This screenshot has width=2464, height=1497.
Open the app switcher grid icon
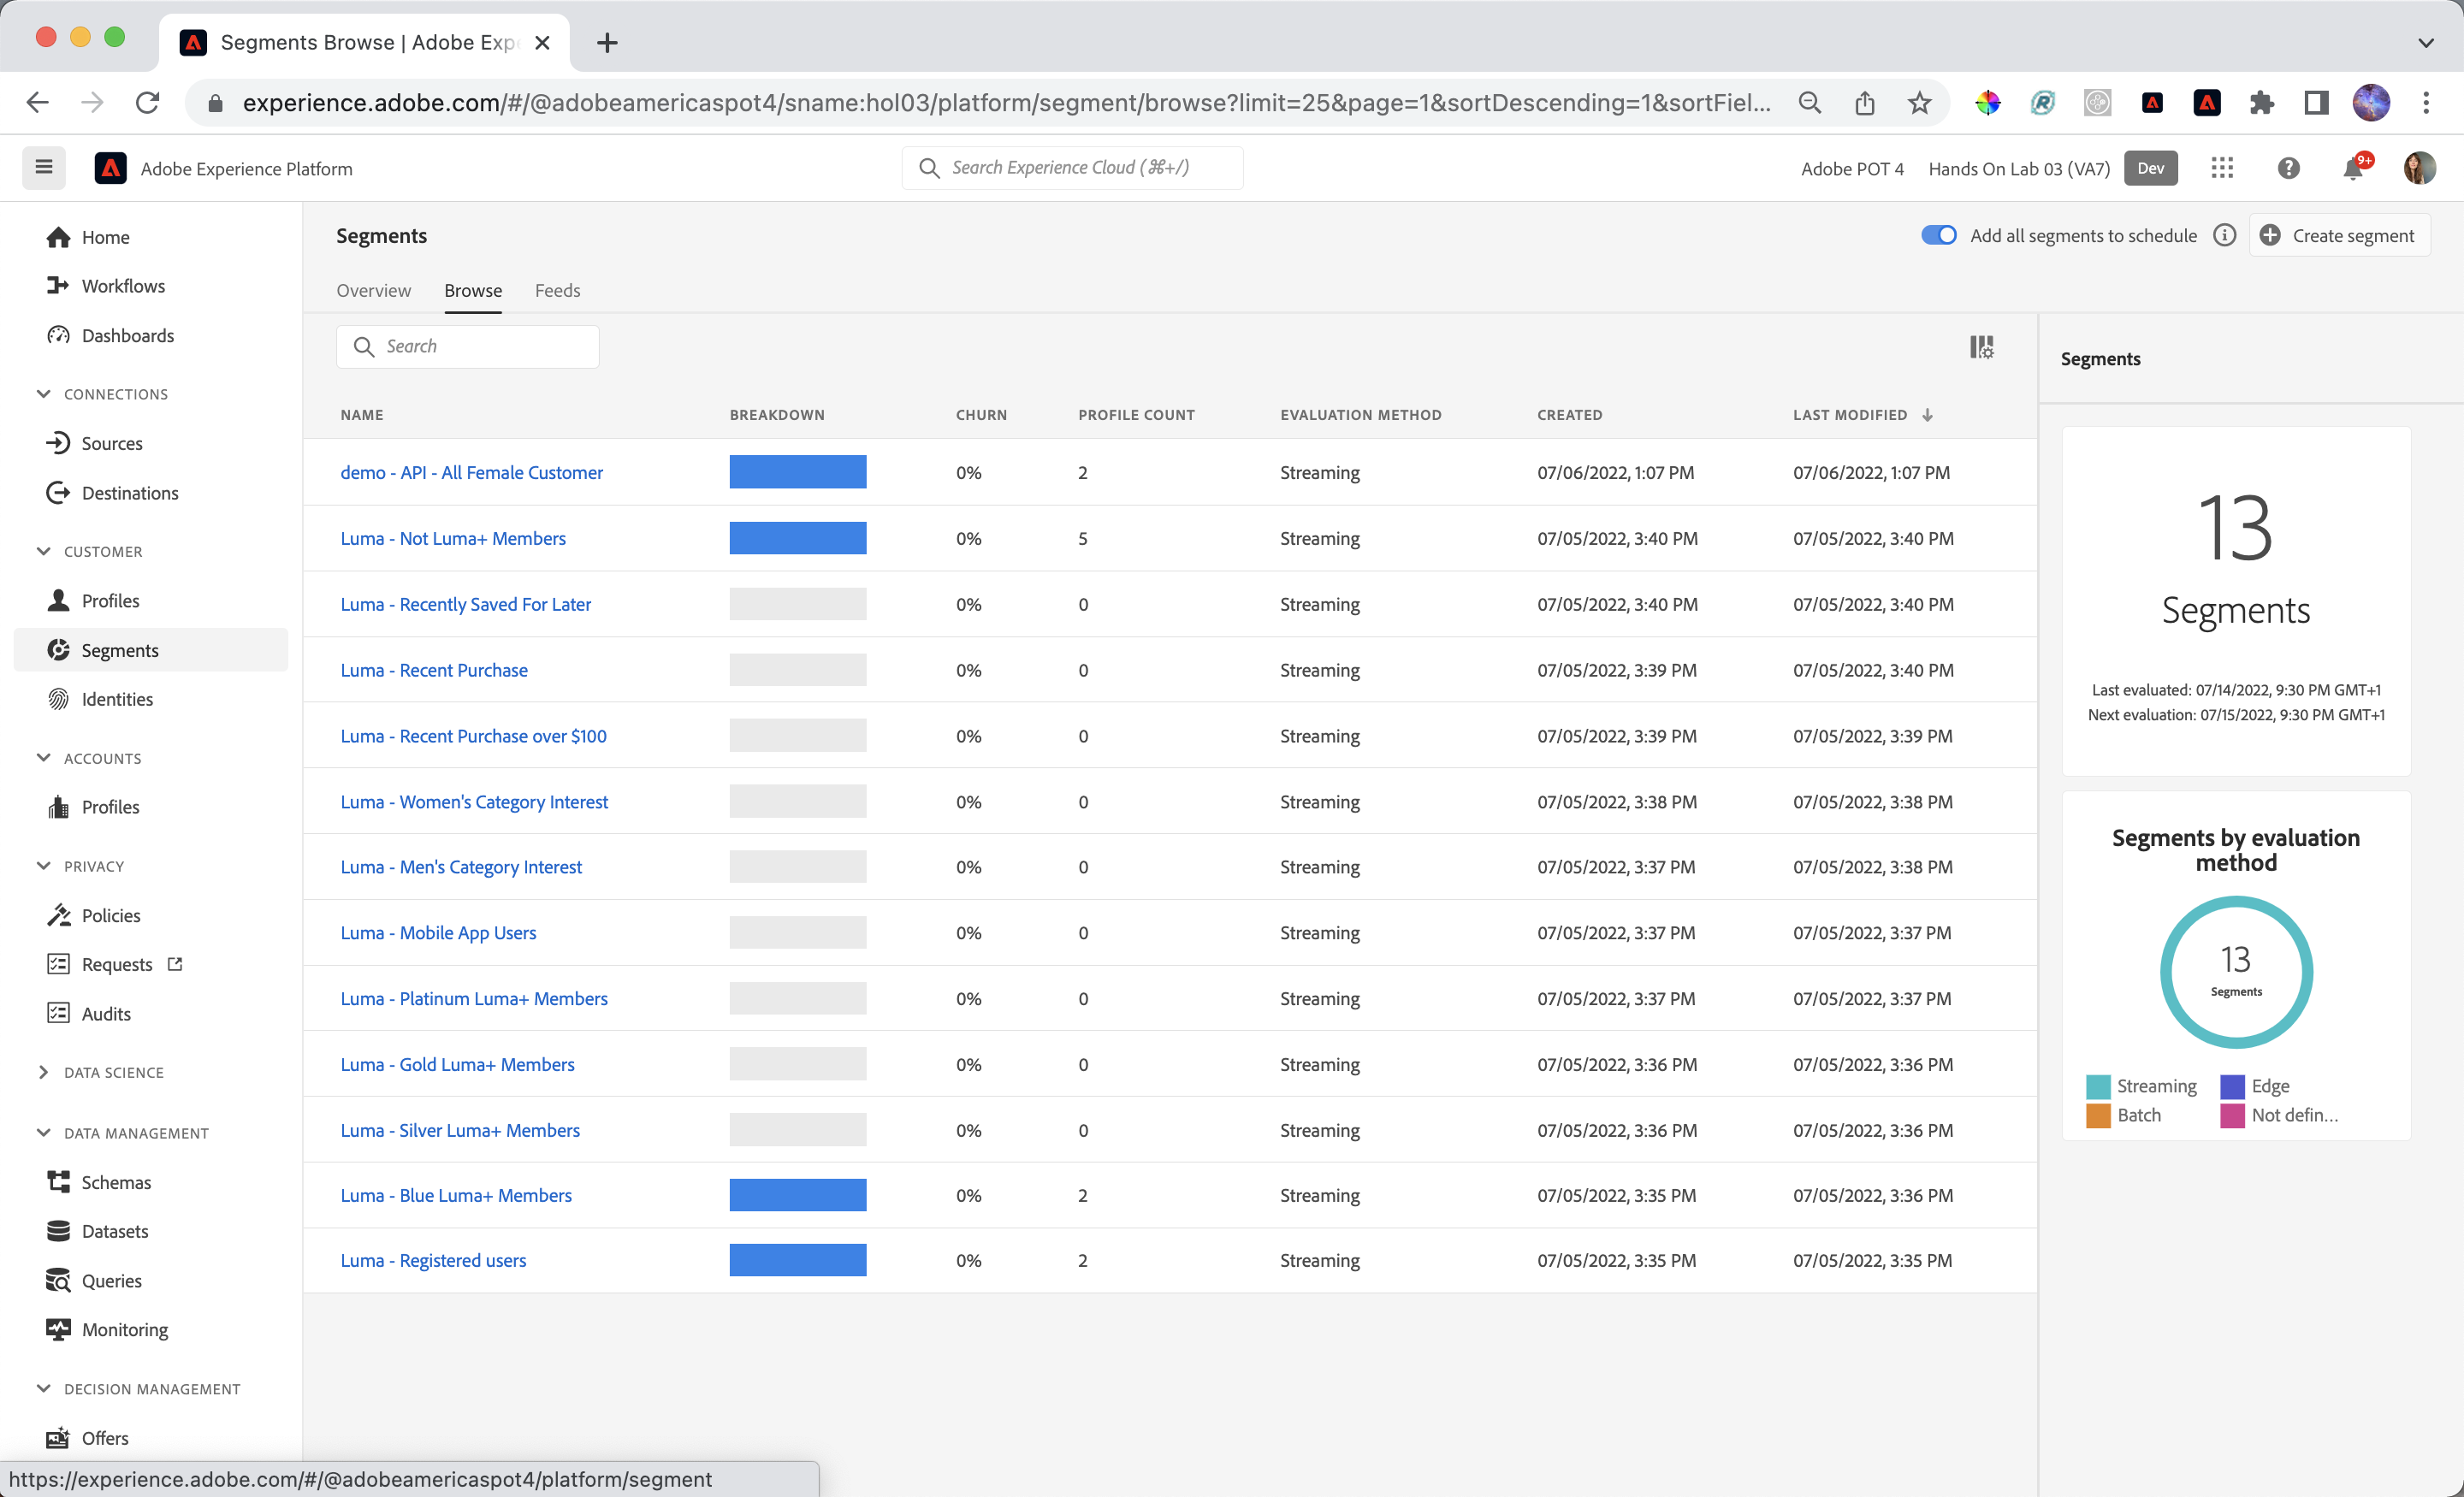2222,168
